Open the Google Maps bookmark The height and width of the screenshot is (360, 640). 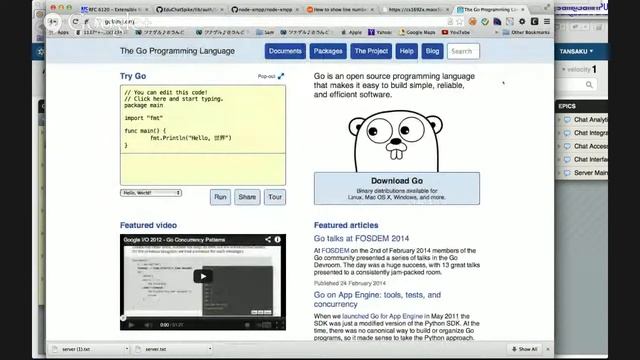417,32
